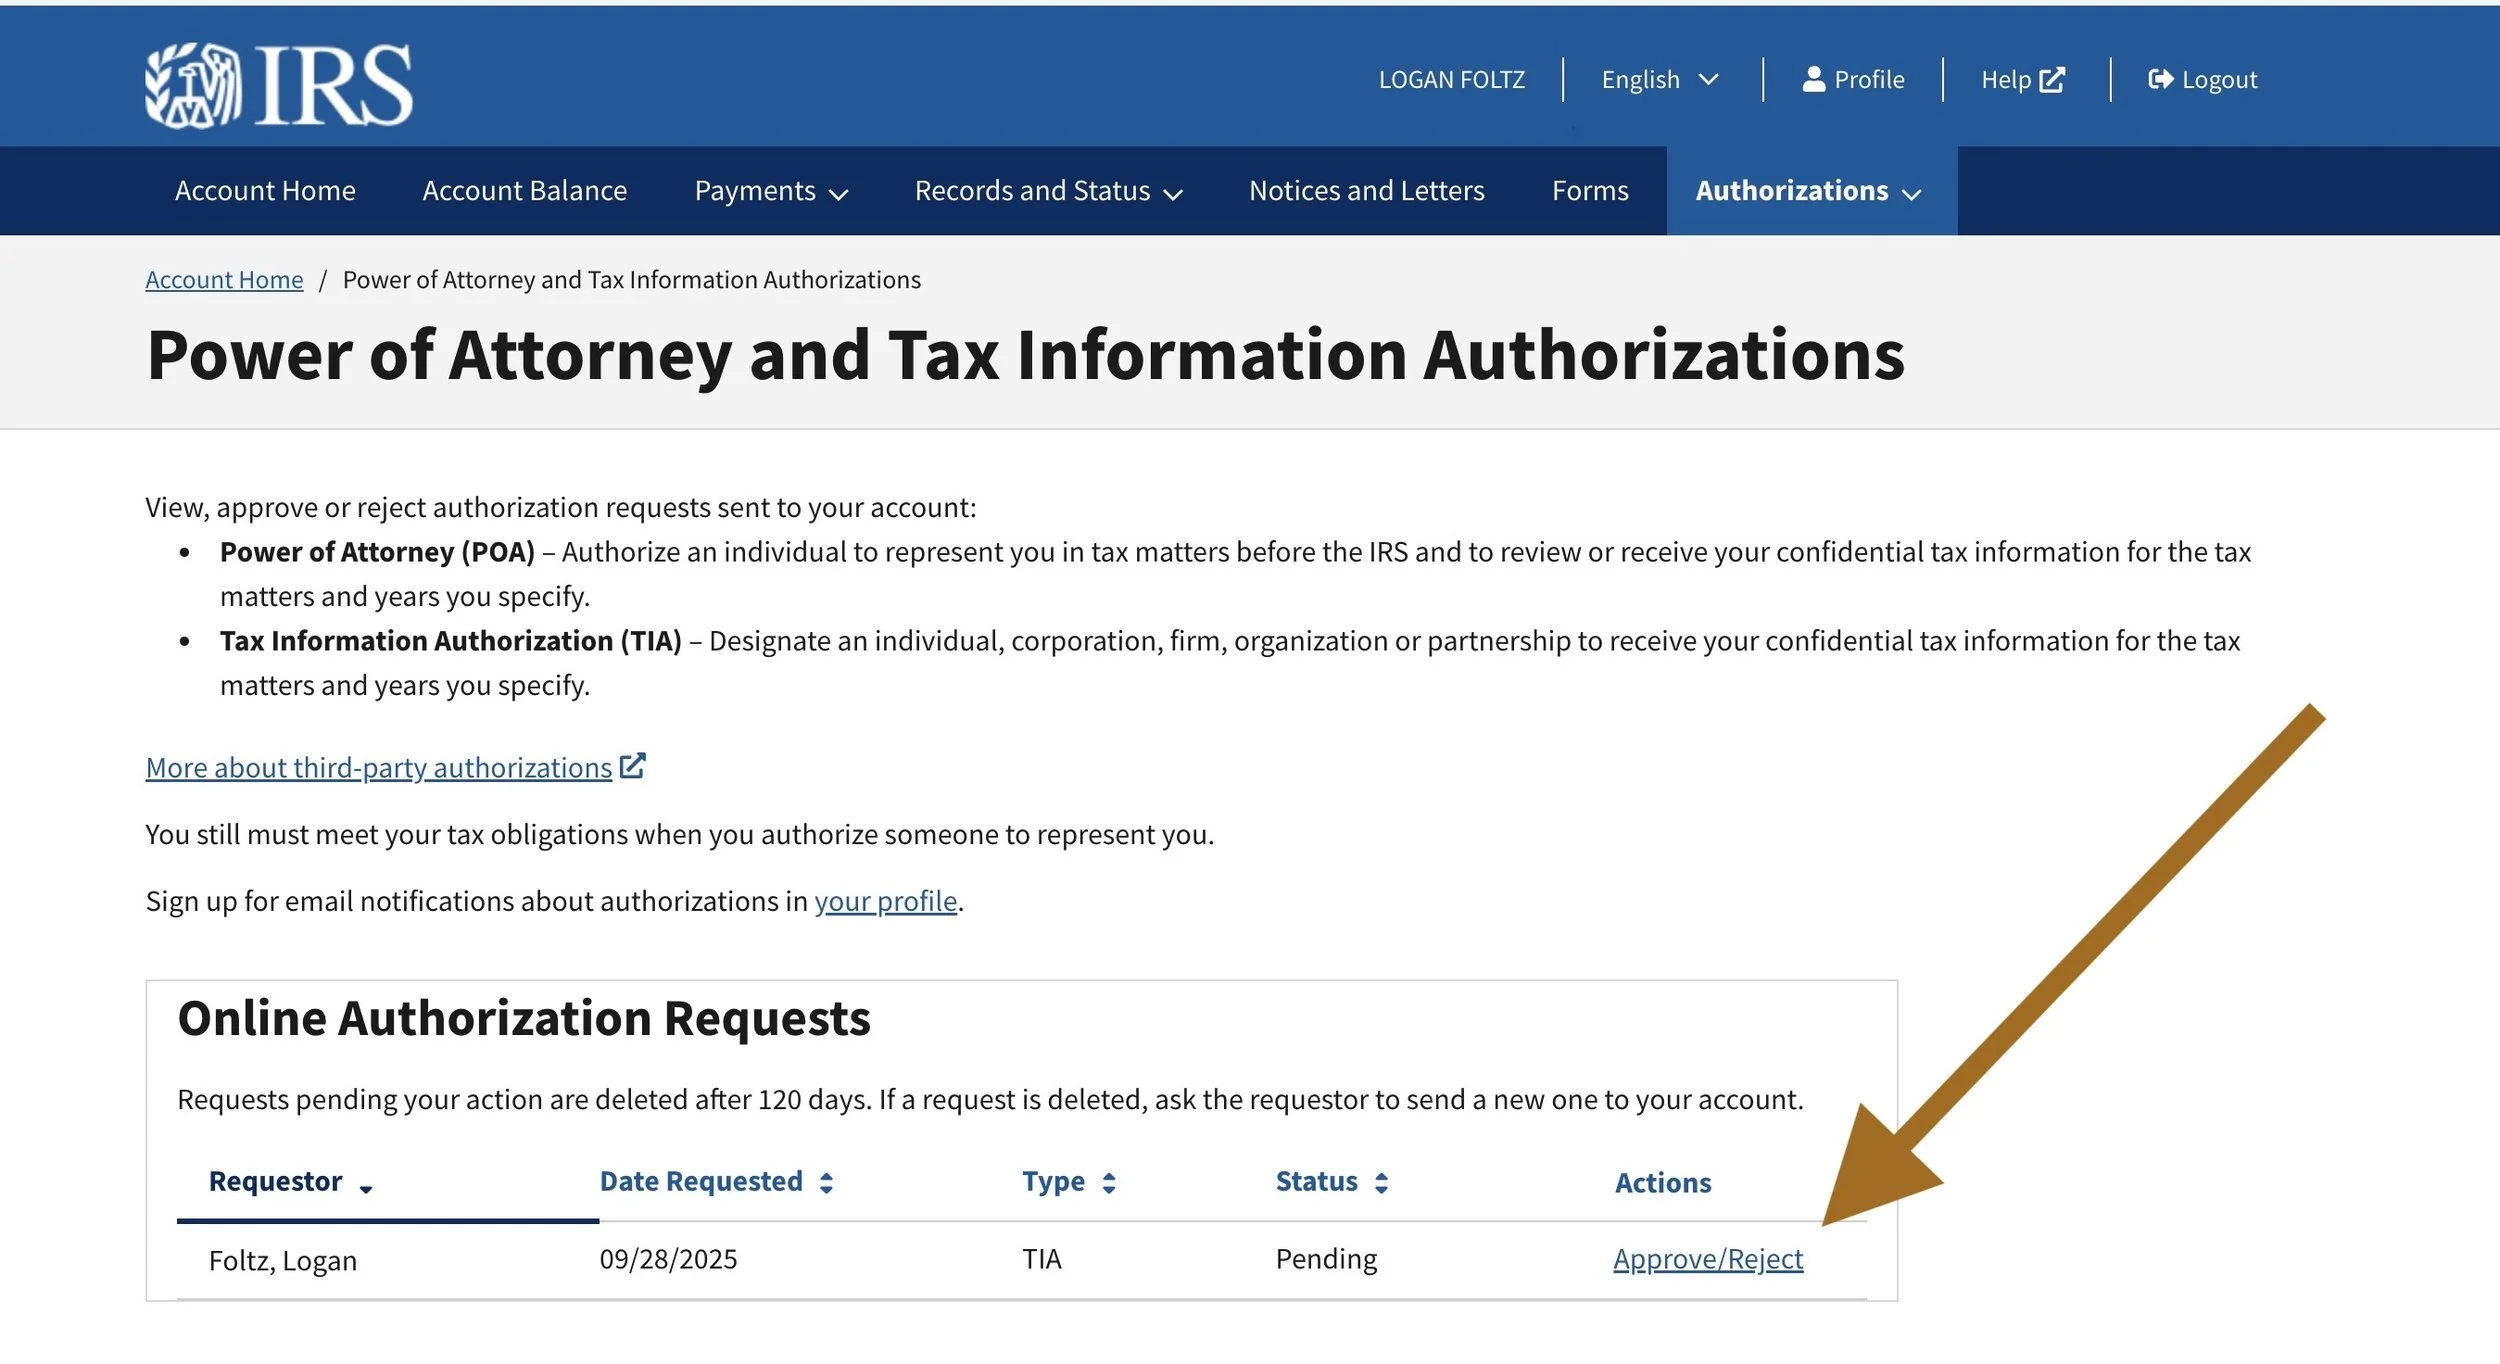Open the Forms menu item

click(1589, 191)
